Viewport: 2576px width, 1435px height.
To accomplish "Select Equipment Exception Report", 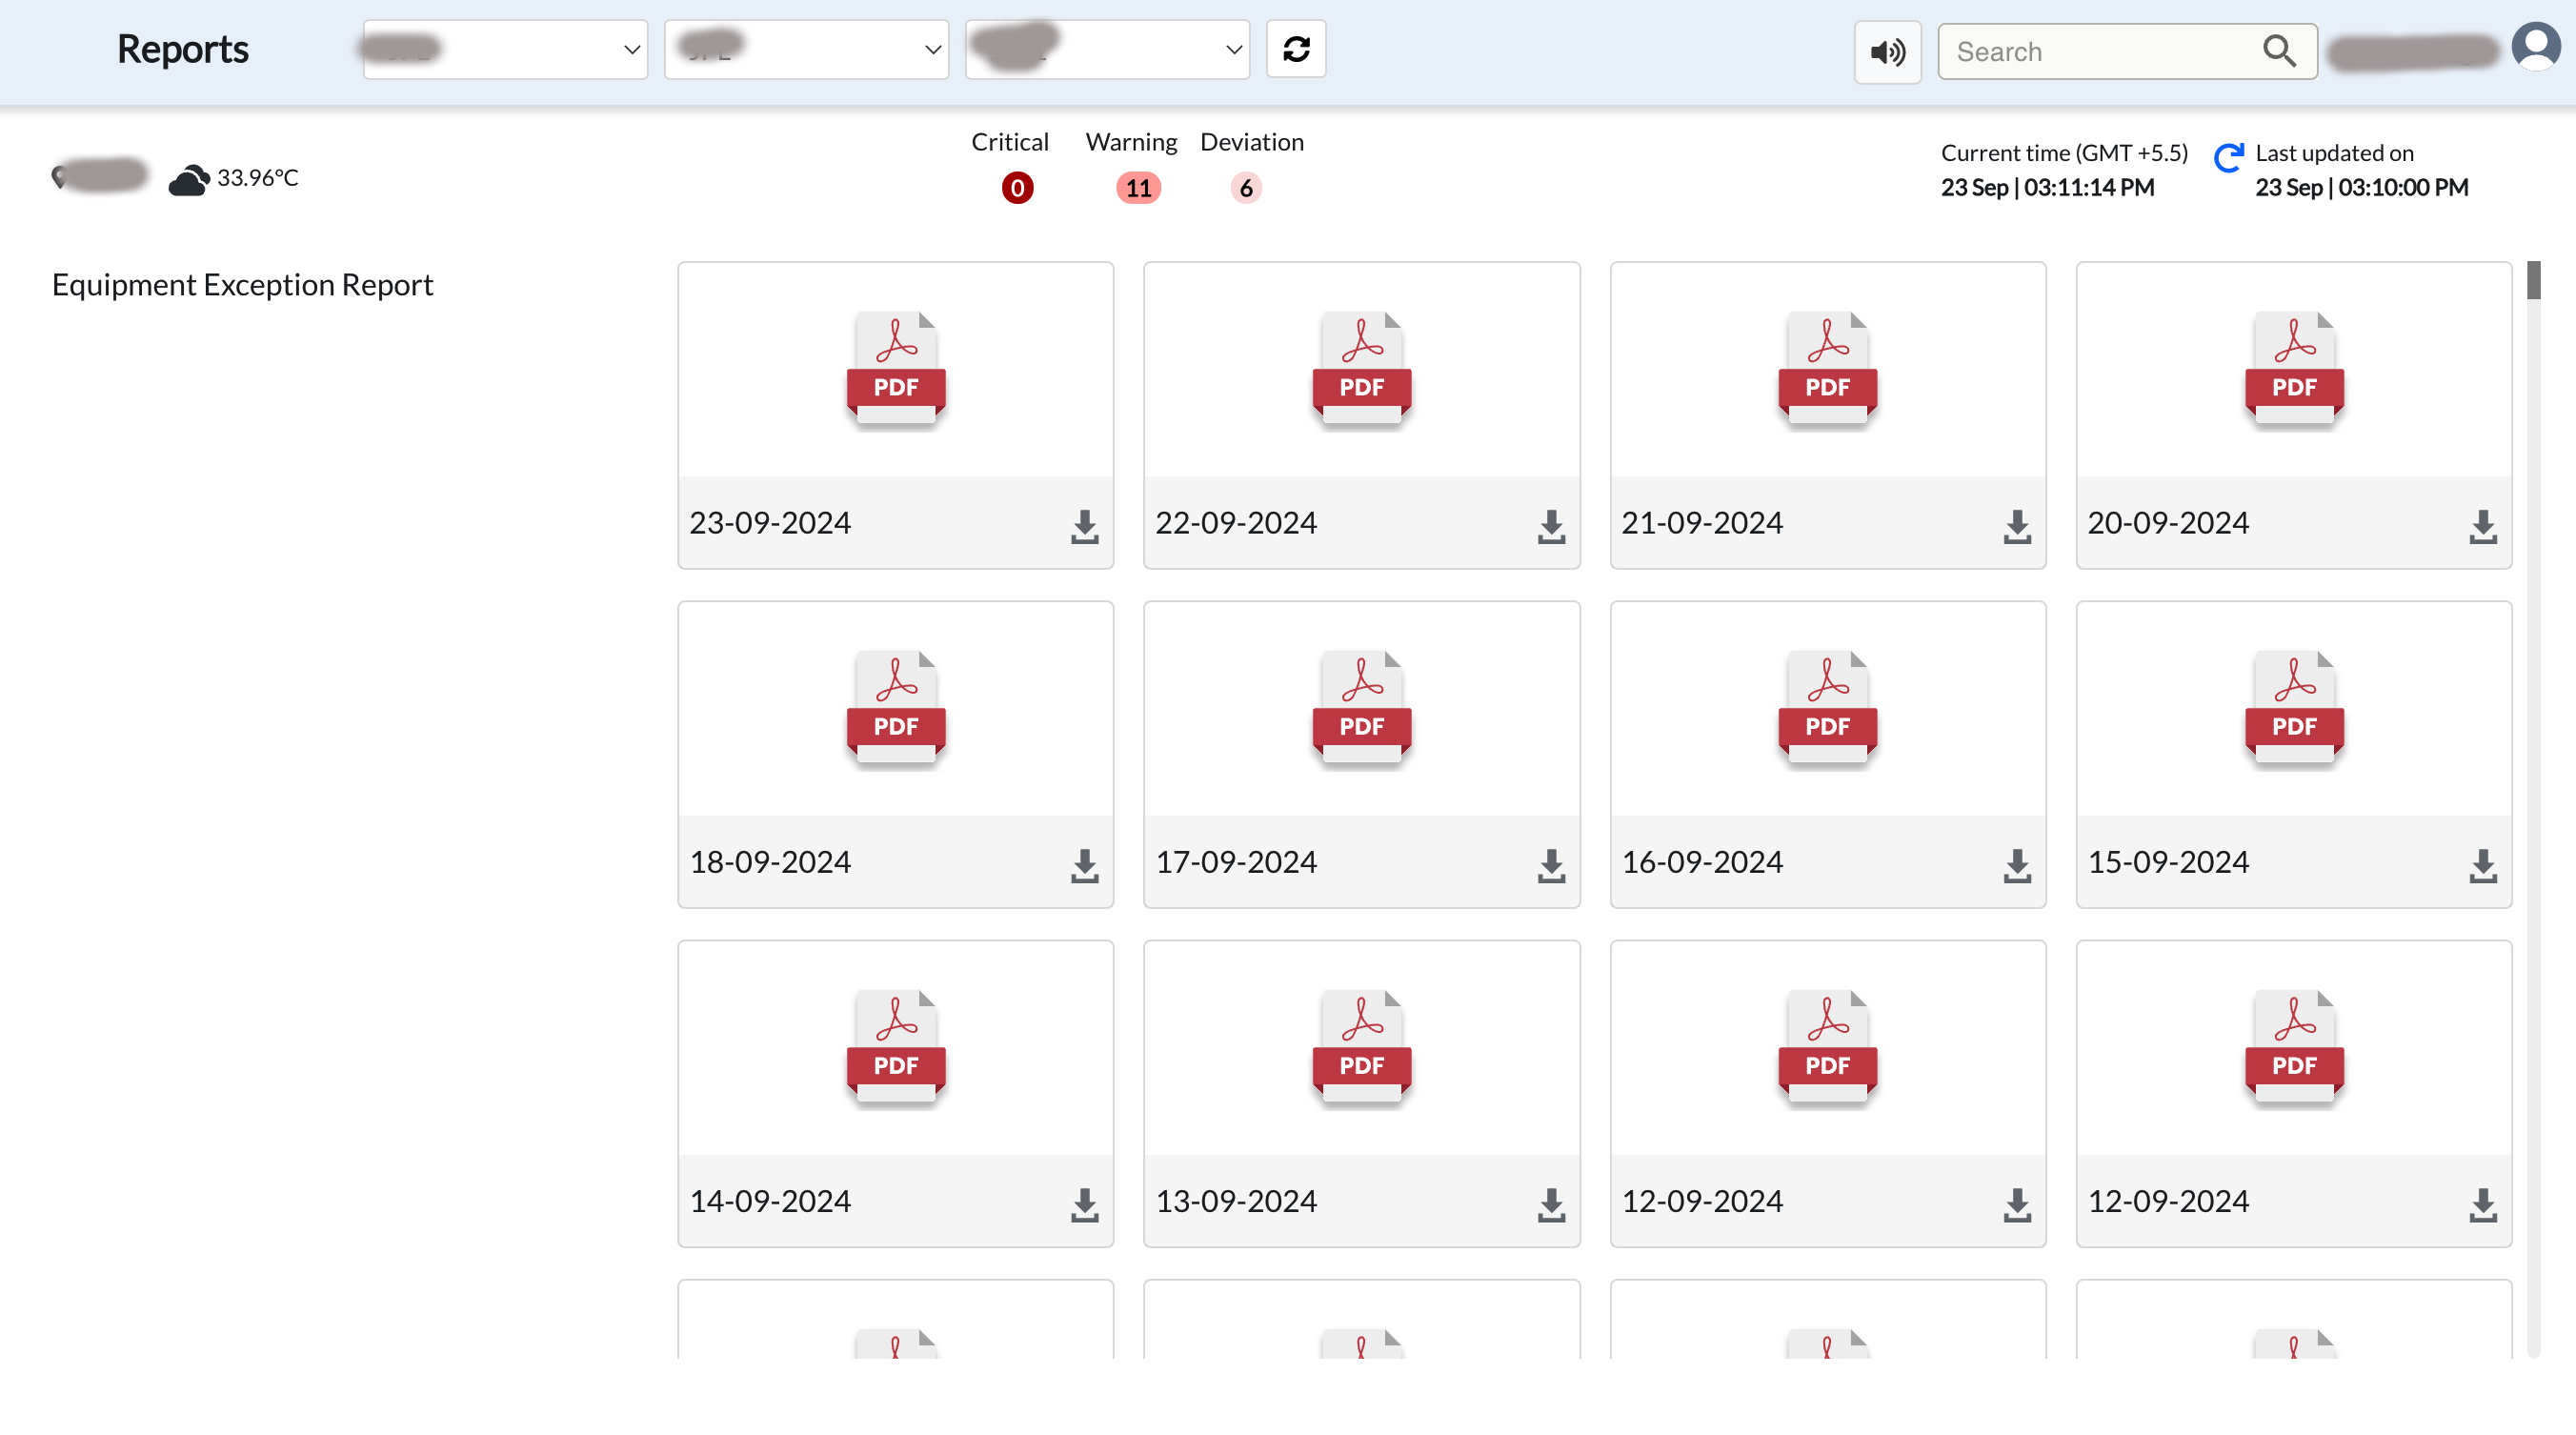I will coord(242,285).
